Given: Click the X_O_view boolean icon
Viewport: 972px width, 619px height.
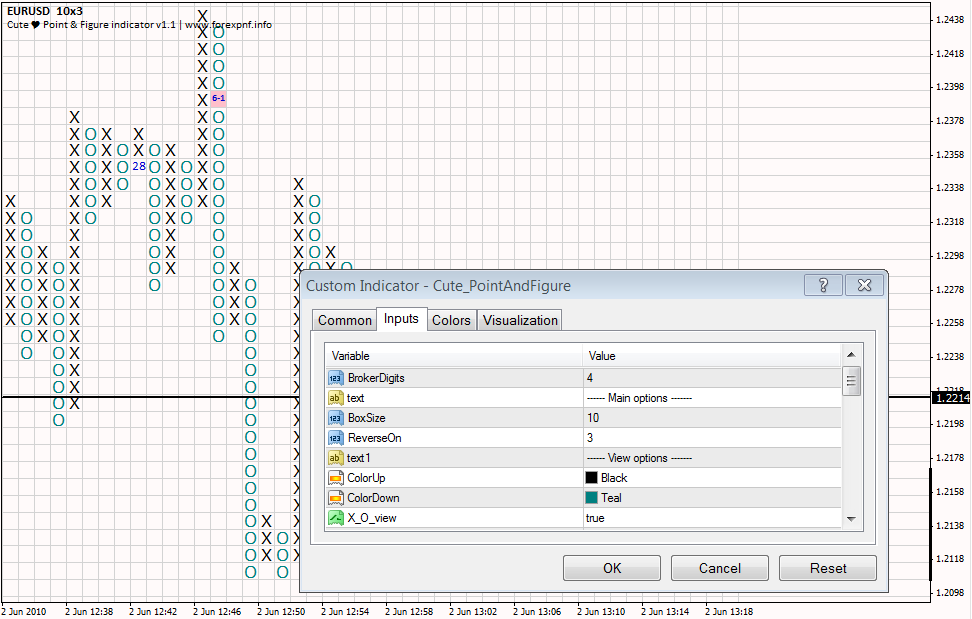Looking at the screenshot, I should click(335, 518).
